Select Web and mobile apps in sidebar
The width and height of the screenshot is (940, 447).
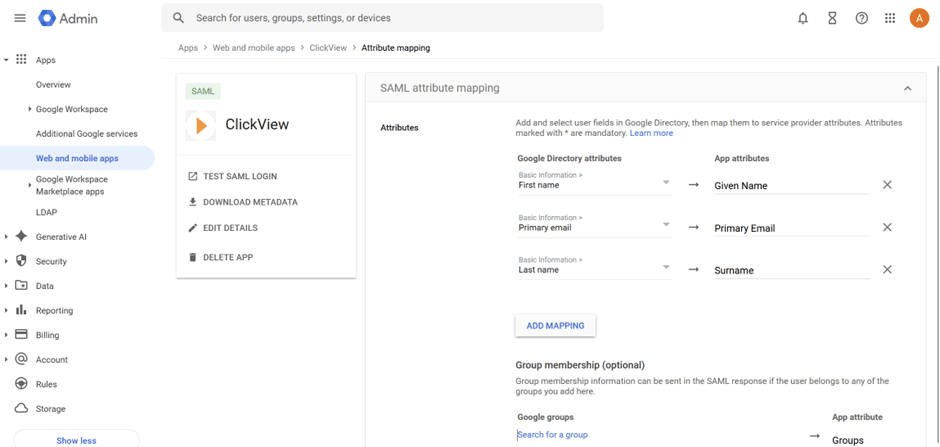(77, 158)
